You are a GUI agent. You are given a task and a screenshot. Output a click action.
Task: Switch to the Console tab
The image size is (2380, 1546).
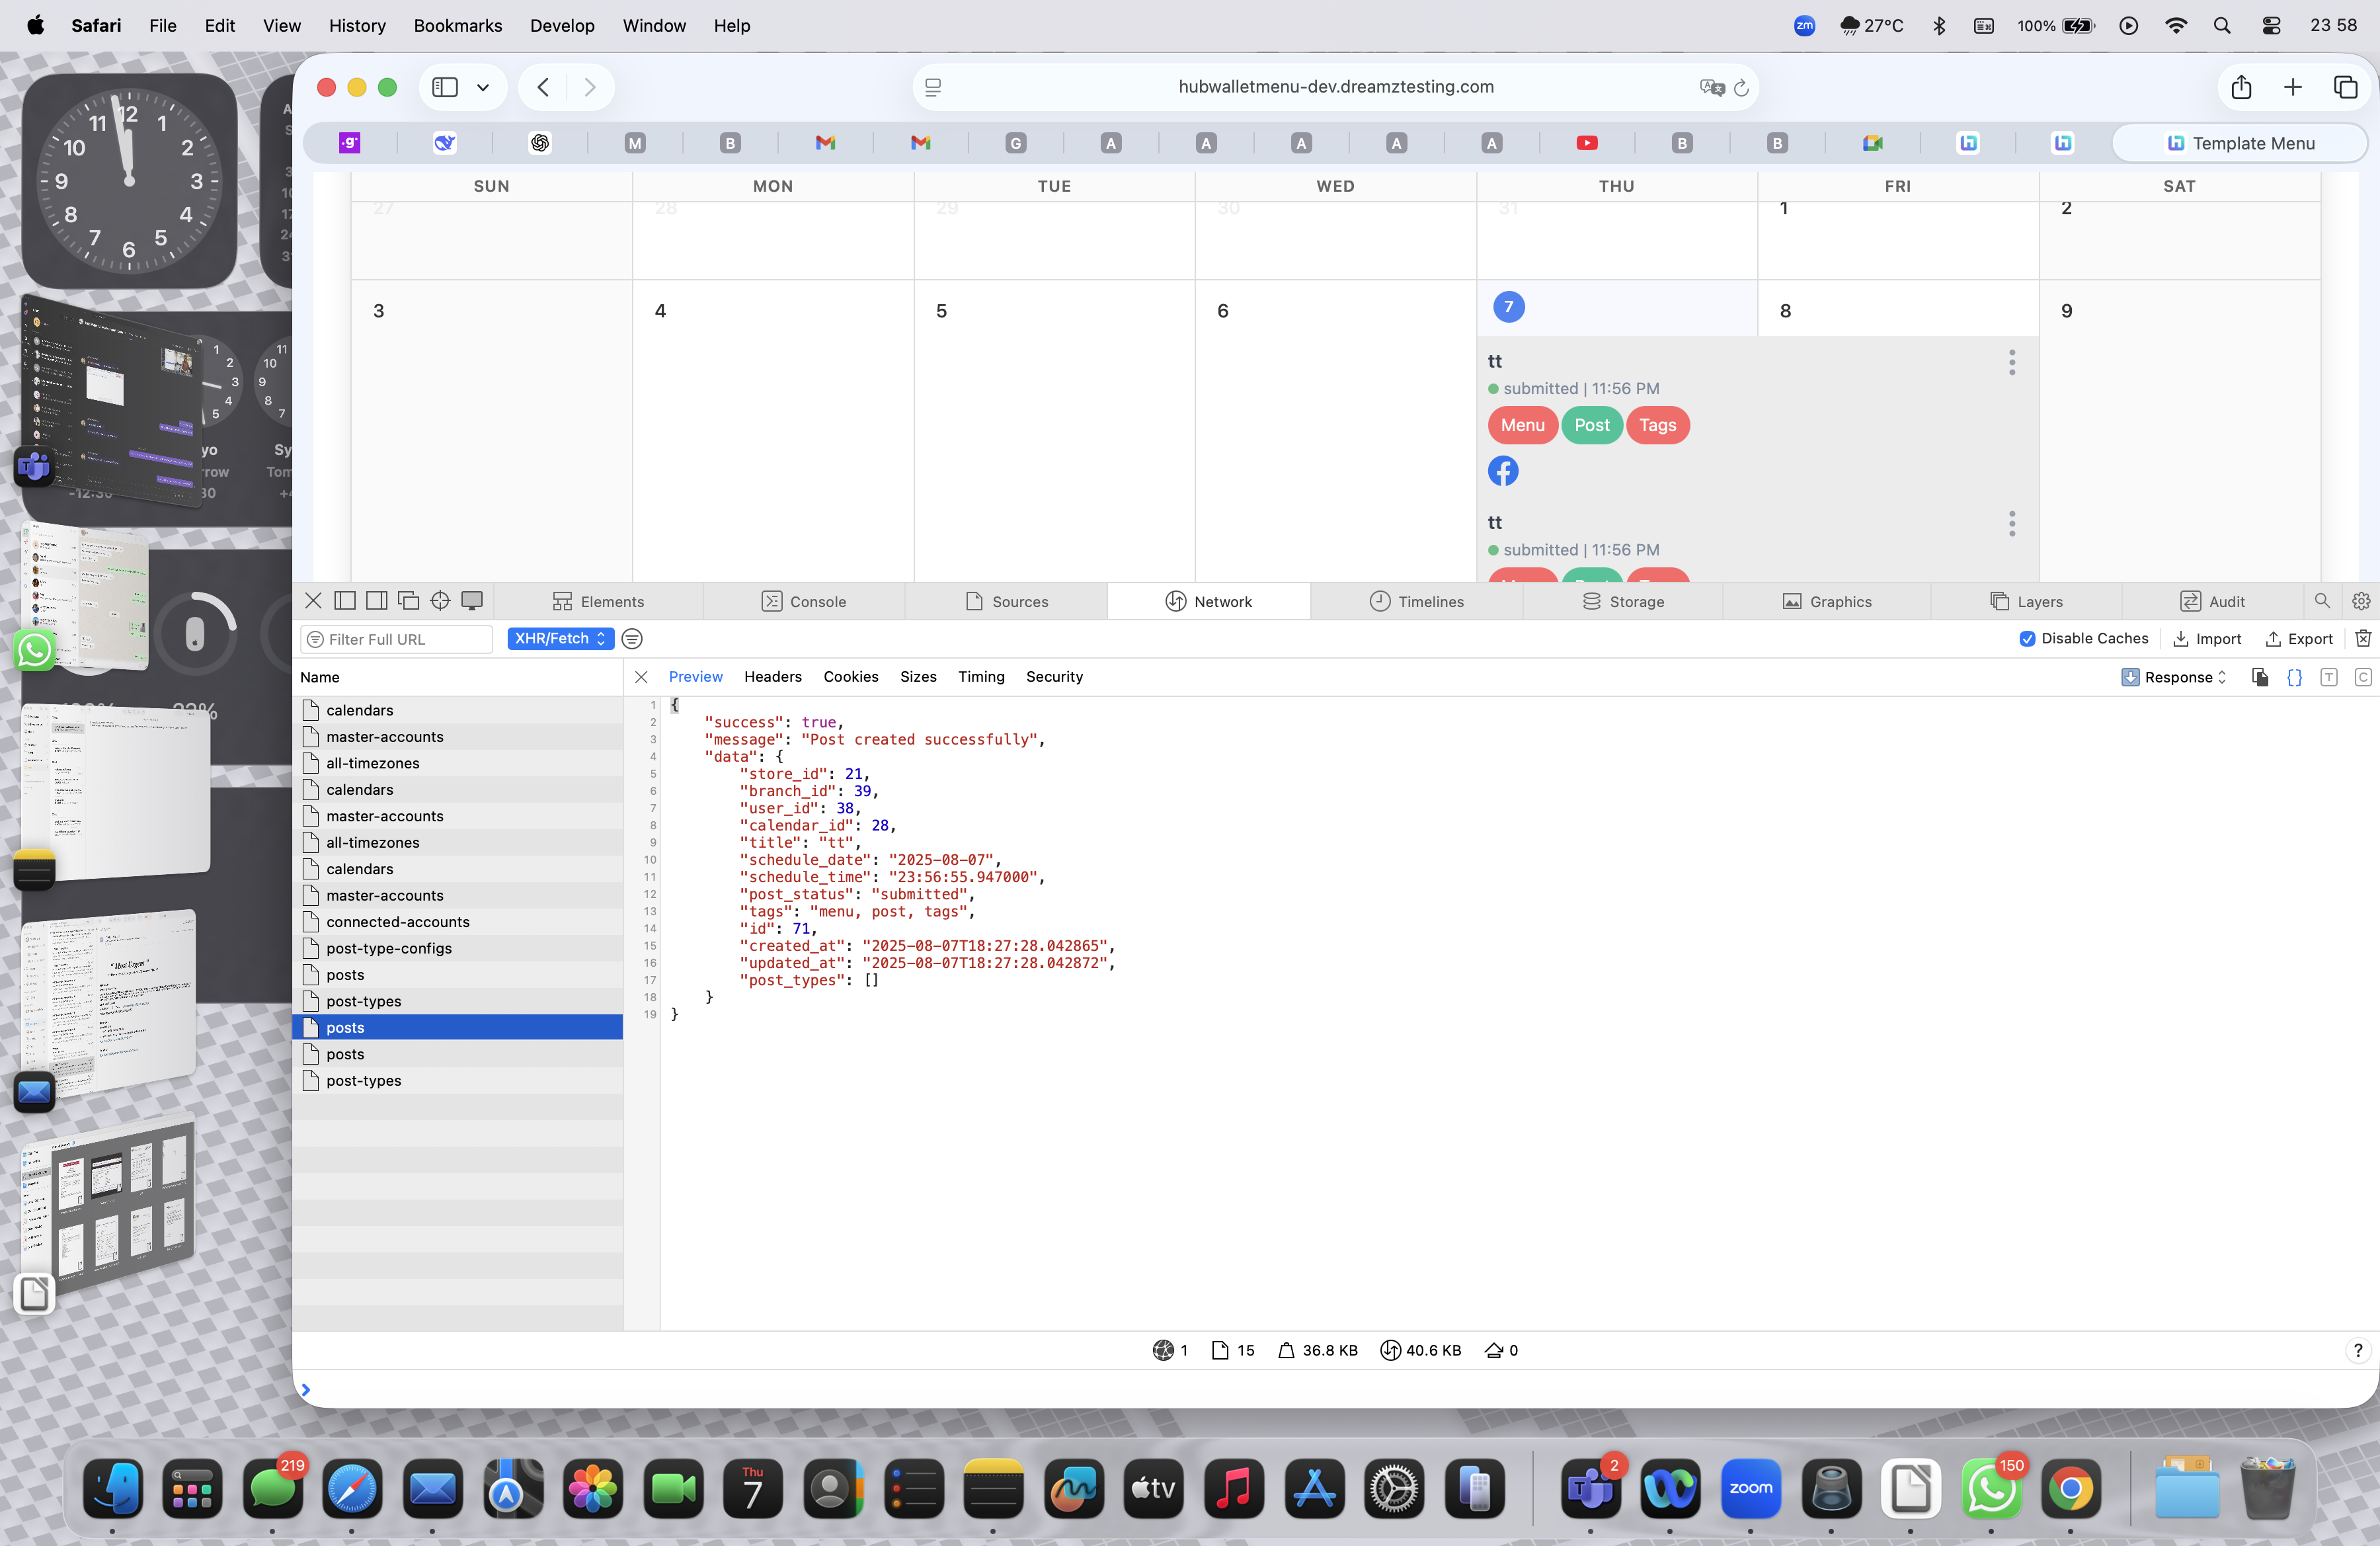point(804,601)
